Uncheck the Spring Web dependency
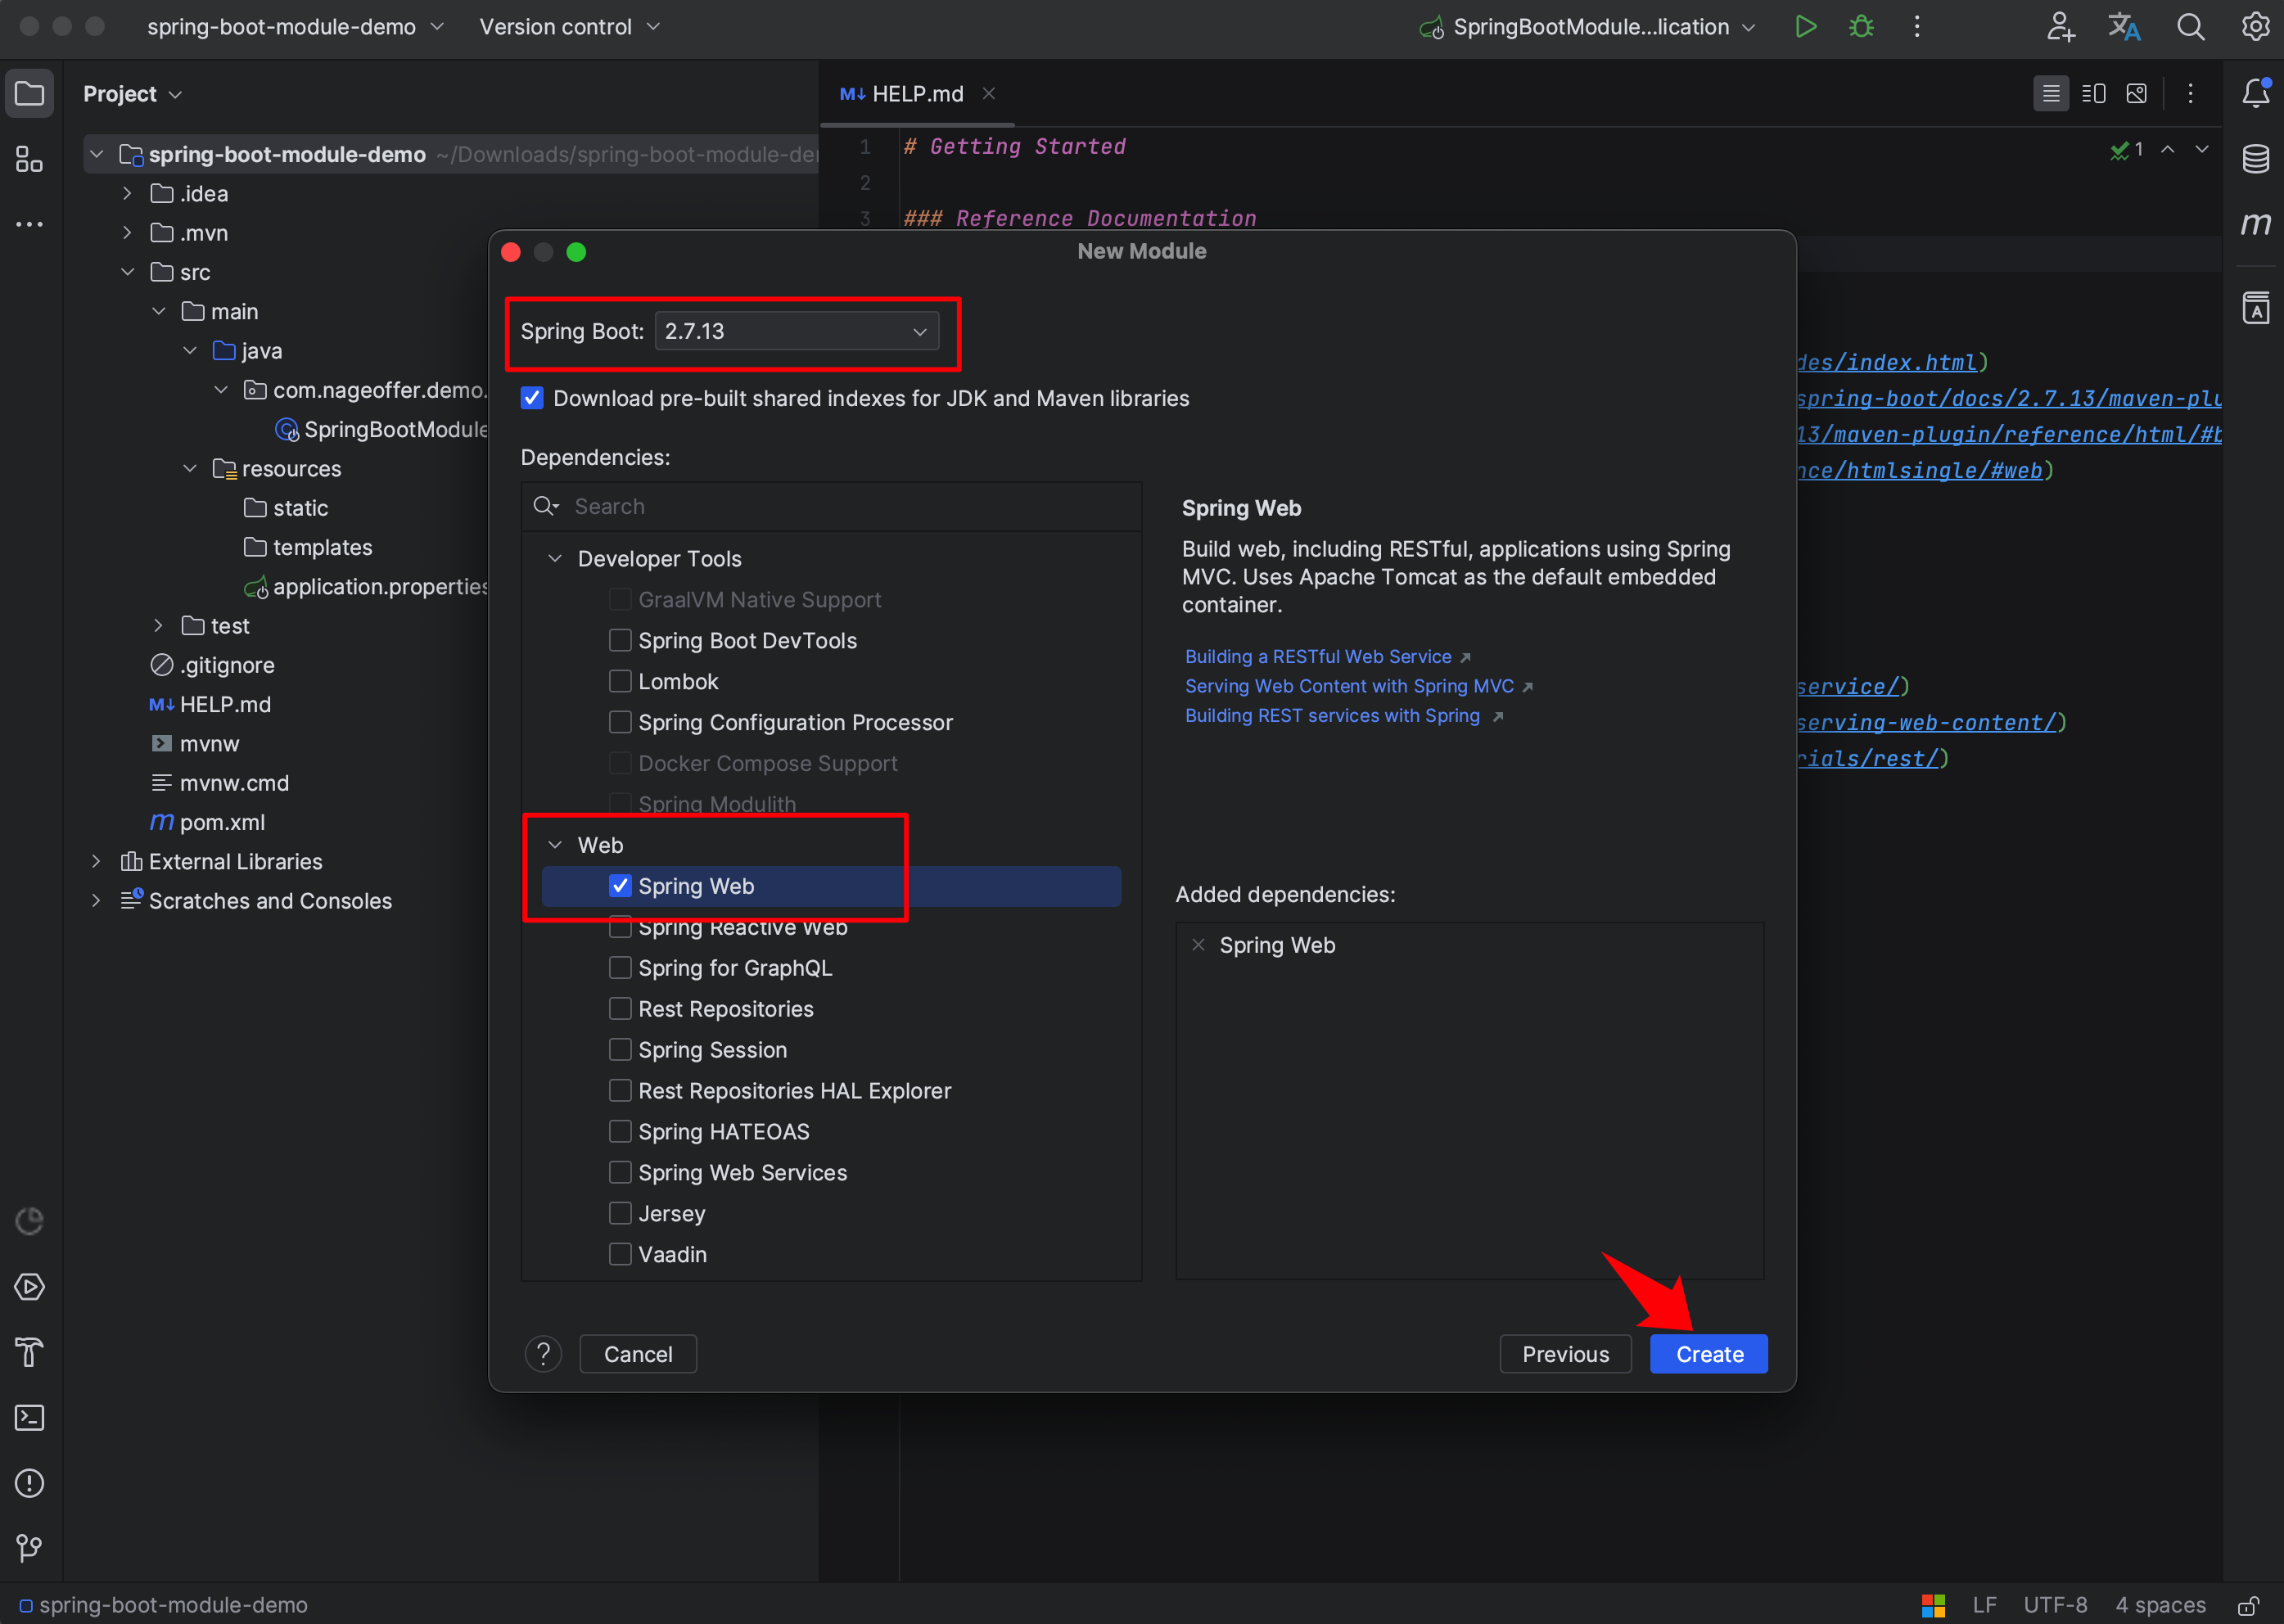Screen dimensions: 2284x1624 620,886
